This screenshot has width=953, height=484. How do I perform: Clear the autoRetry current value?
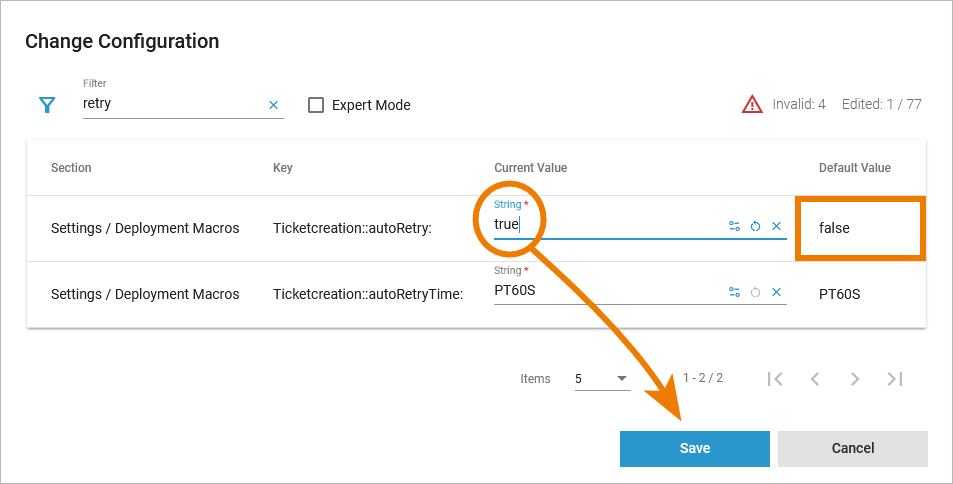point(776,226)
